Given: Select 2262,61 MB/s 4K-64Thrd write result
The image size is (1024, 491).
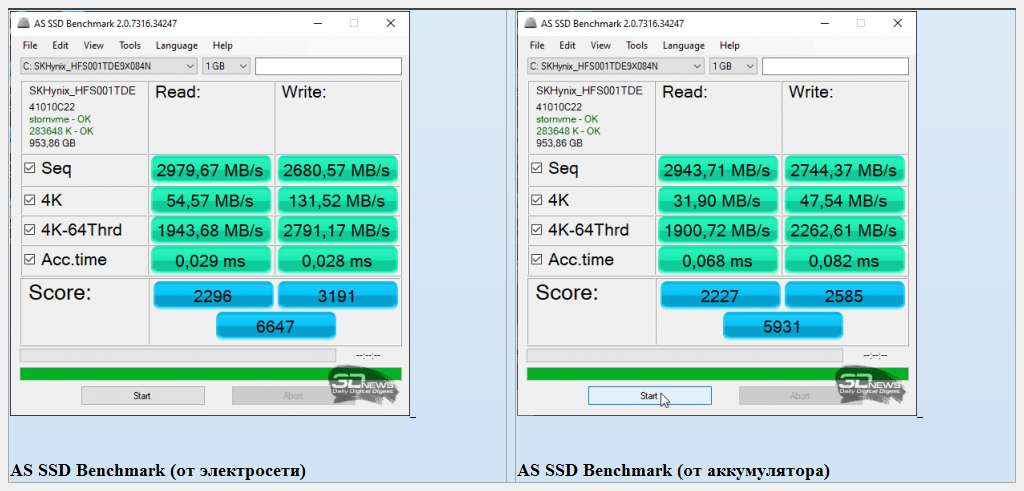Looking at the screenshot, I should (x=844, y=230).
